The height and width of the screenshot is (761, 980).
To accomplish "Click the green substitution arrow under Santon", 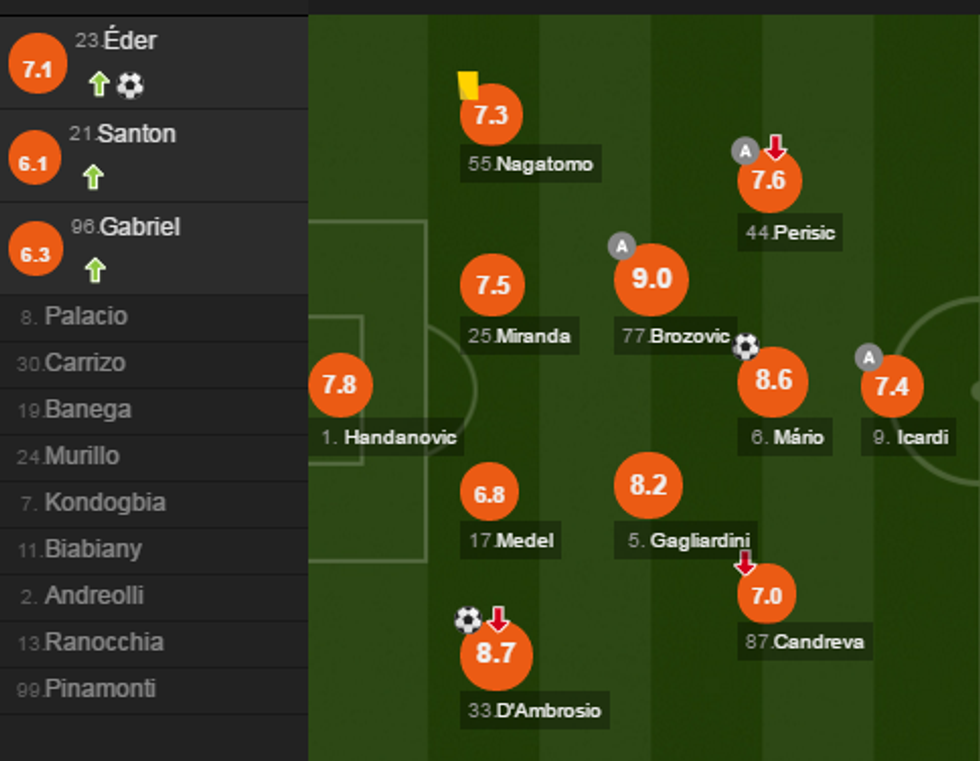I will click(93, 178).
